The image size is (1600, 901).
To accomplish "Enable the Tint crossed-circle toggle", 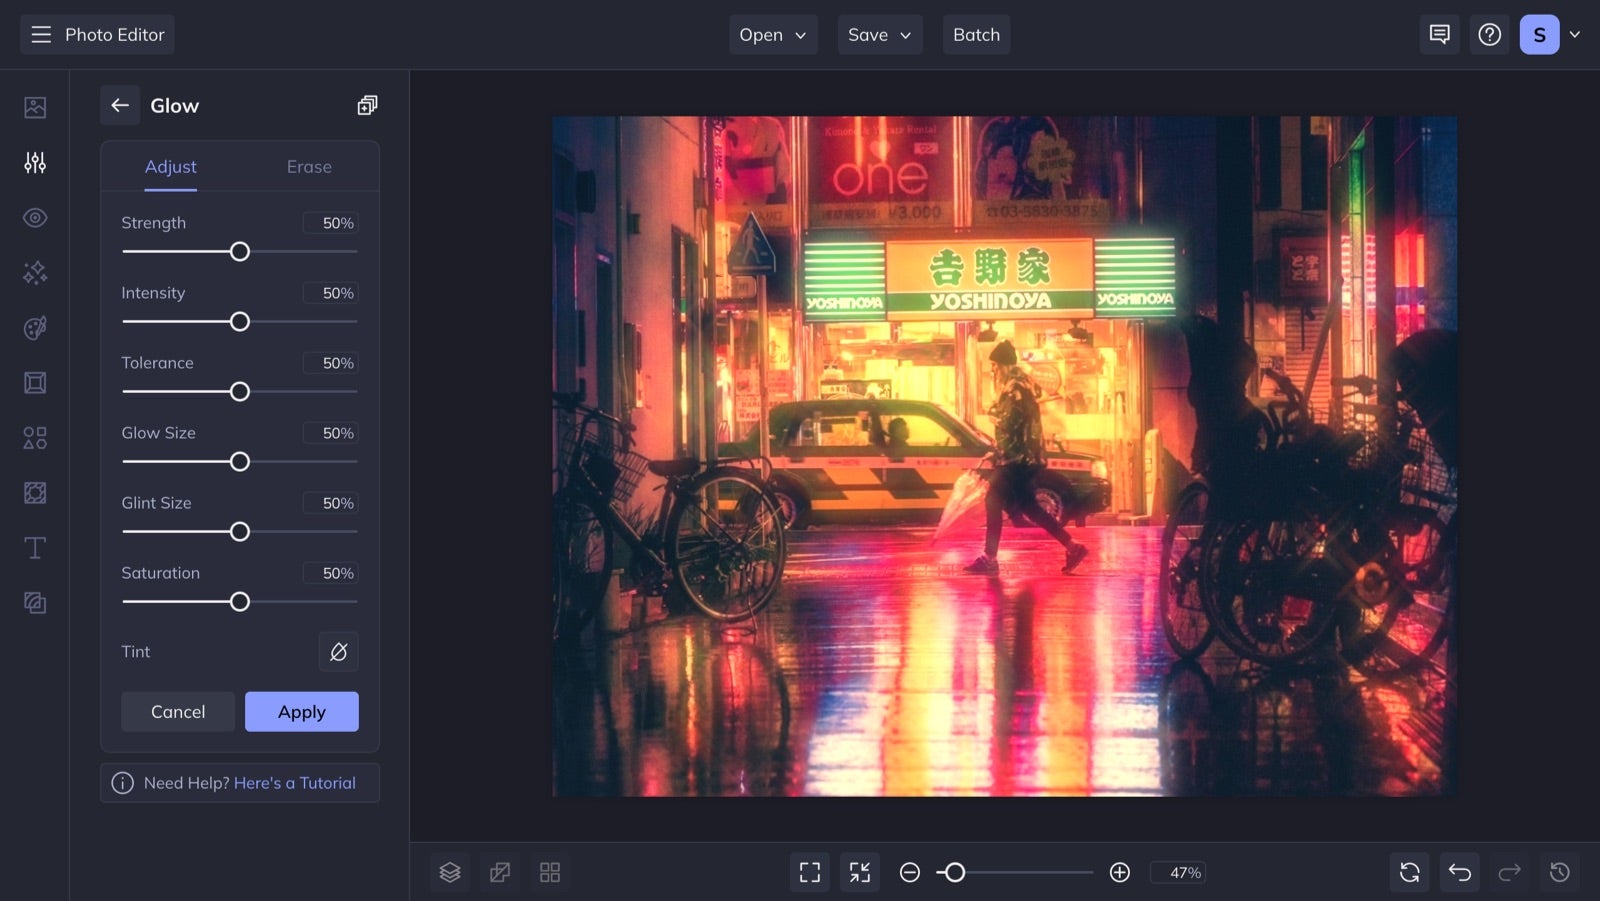I will coord(338,651).
